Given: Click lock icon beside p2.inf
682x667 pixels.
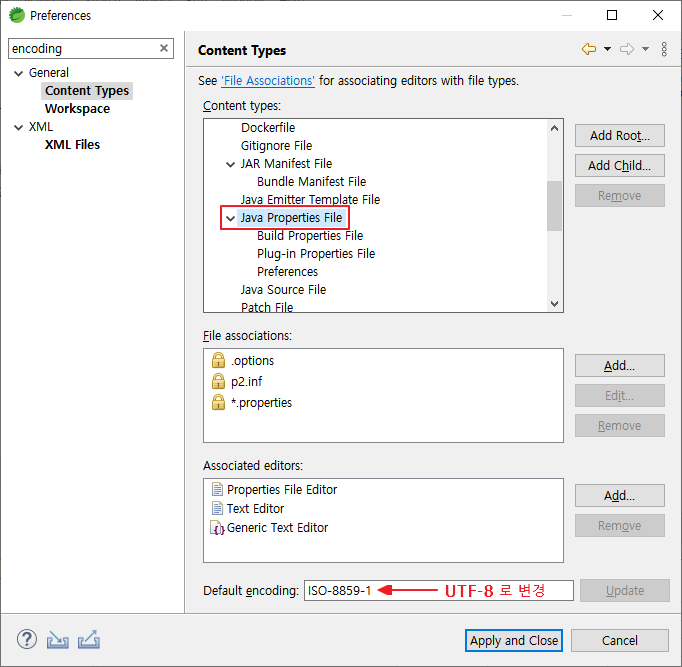Looking at the screenshot, I should click(218, 381).
